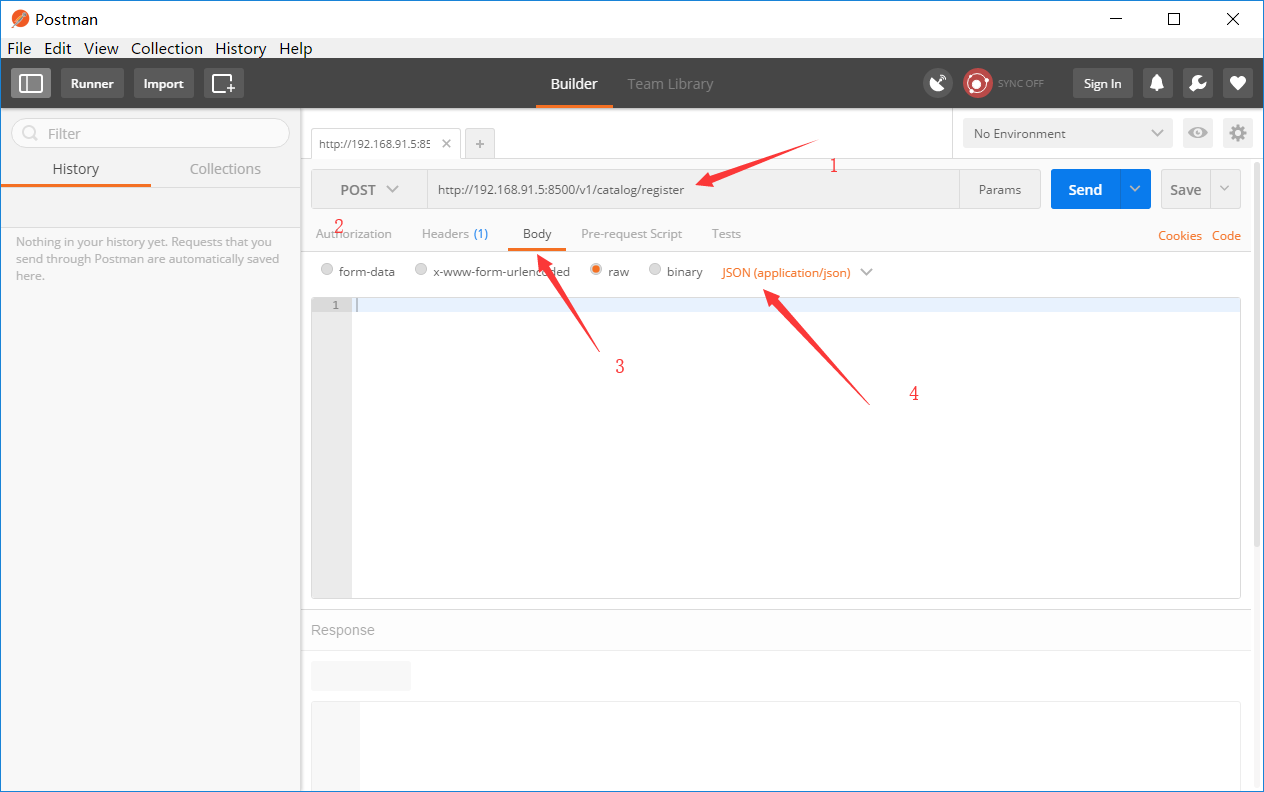Open the History menu
The height and width of the screenshot is (792, 1264).
click(241, 48)
